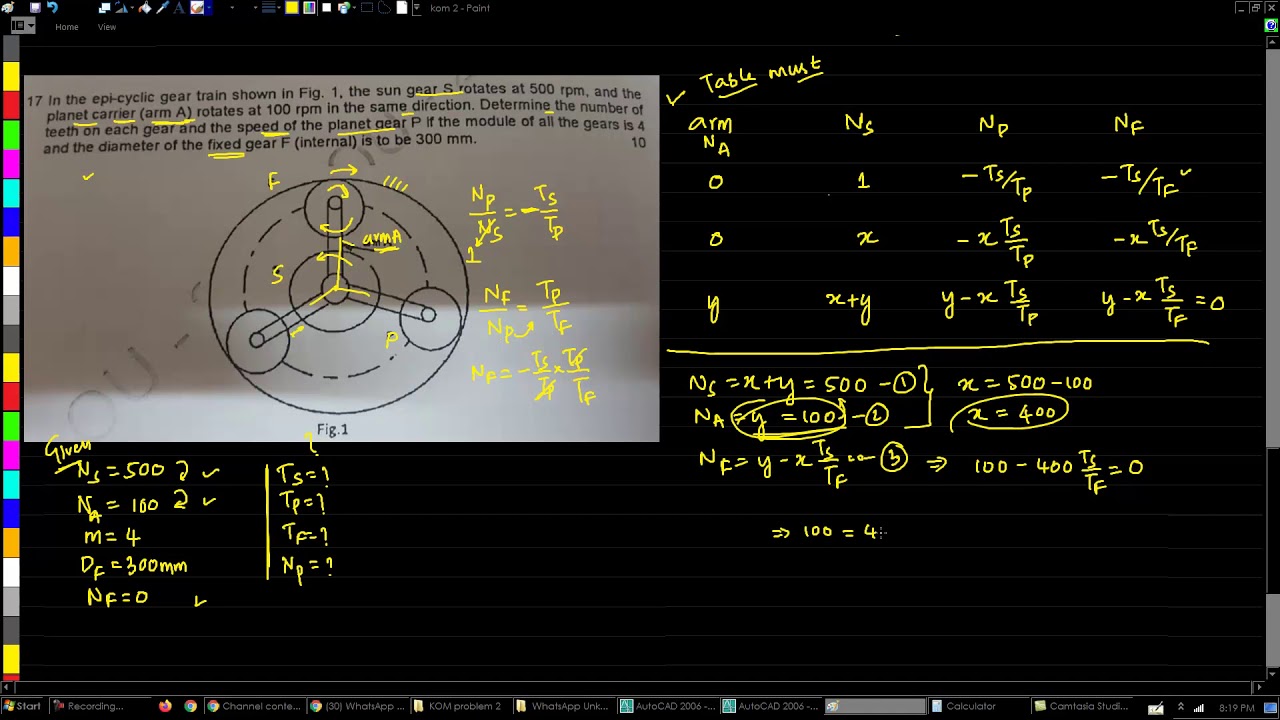1280x720 pixels.
Task: Select the Fill with color bucket tool
Action: click(145, 7)
